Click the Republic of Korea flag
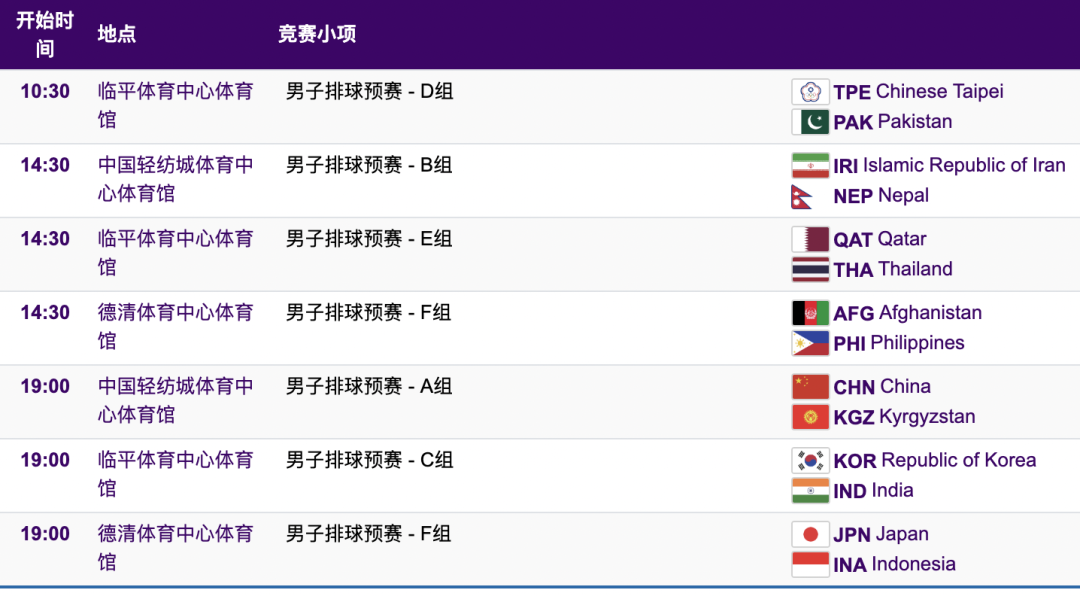Viewport: 1080px width, 596px height. click(x=810, y=460)
